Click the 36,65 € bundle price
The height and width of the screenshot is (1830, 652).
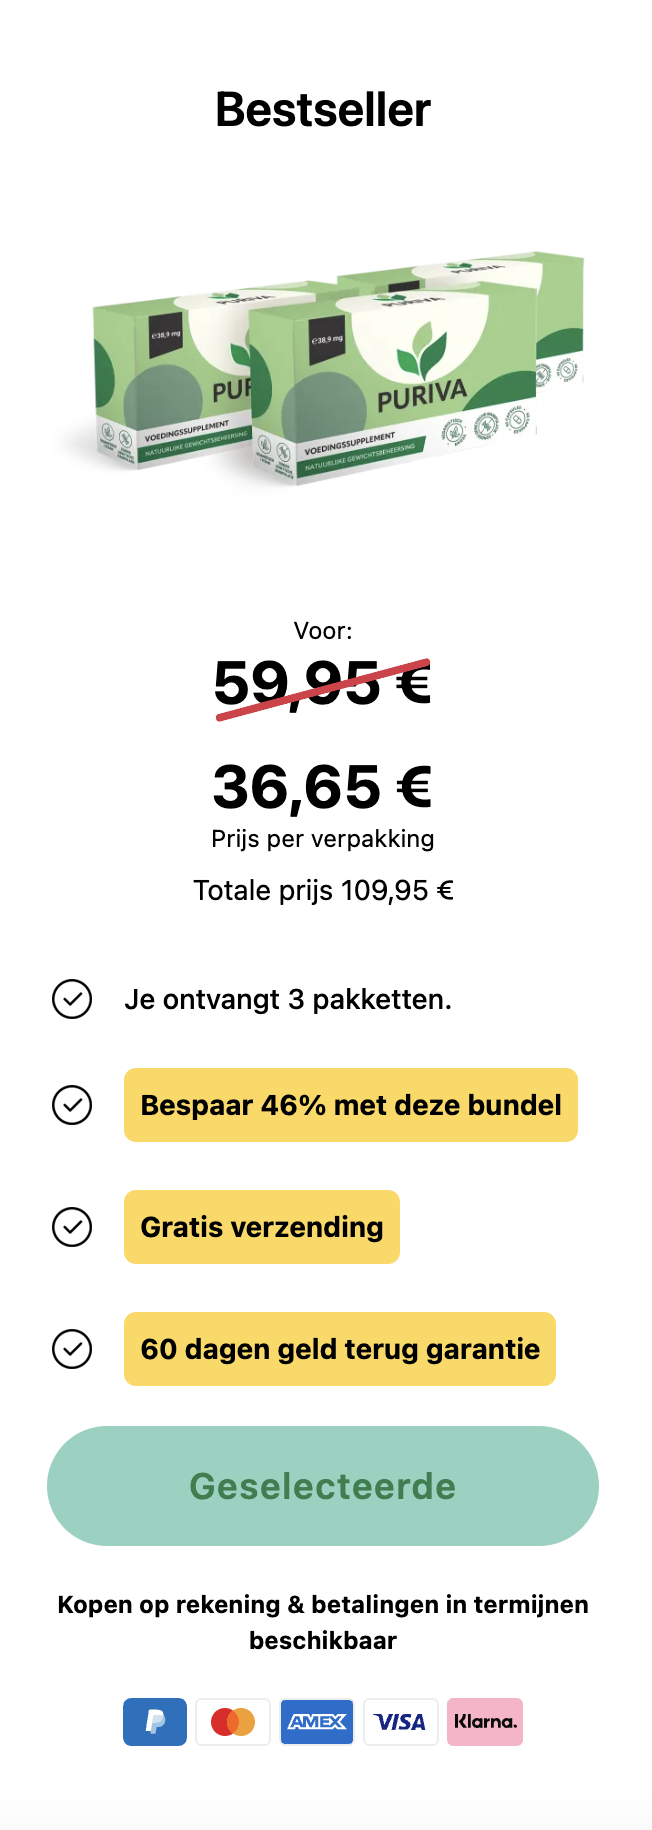(x=323, y=787)
